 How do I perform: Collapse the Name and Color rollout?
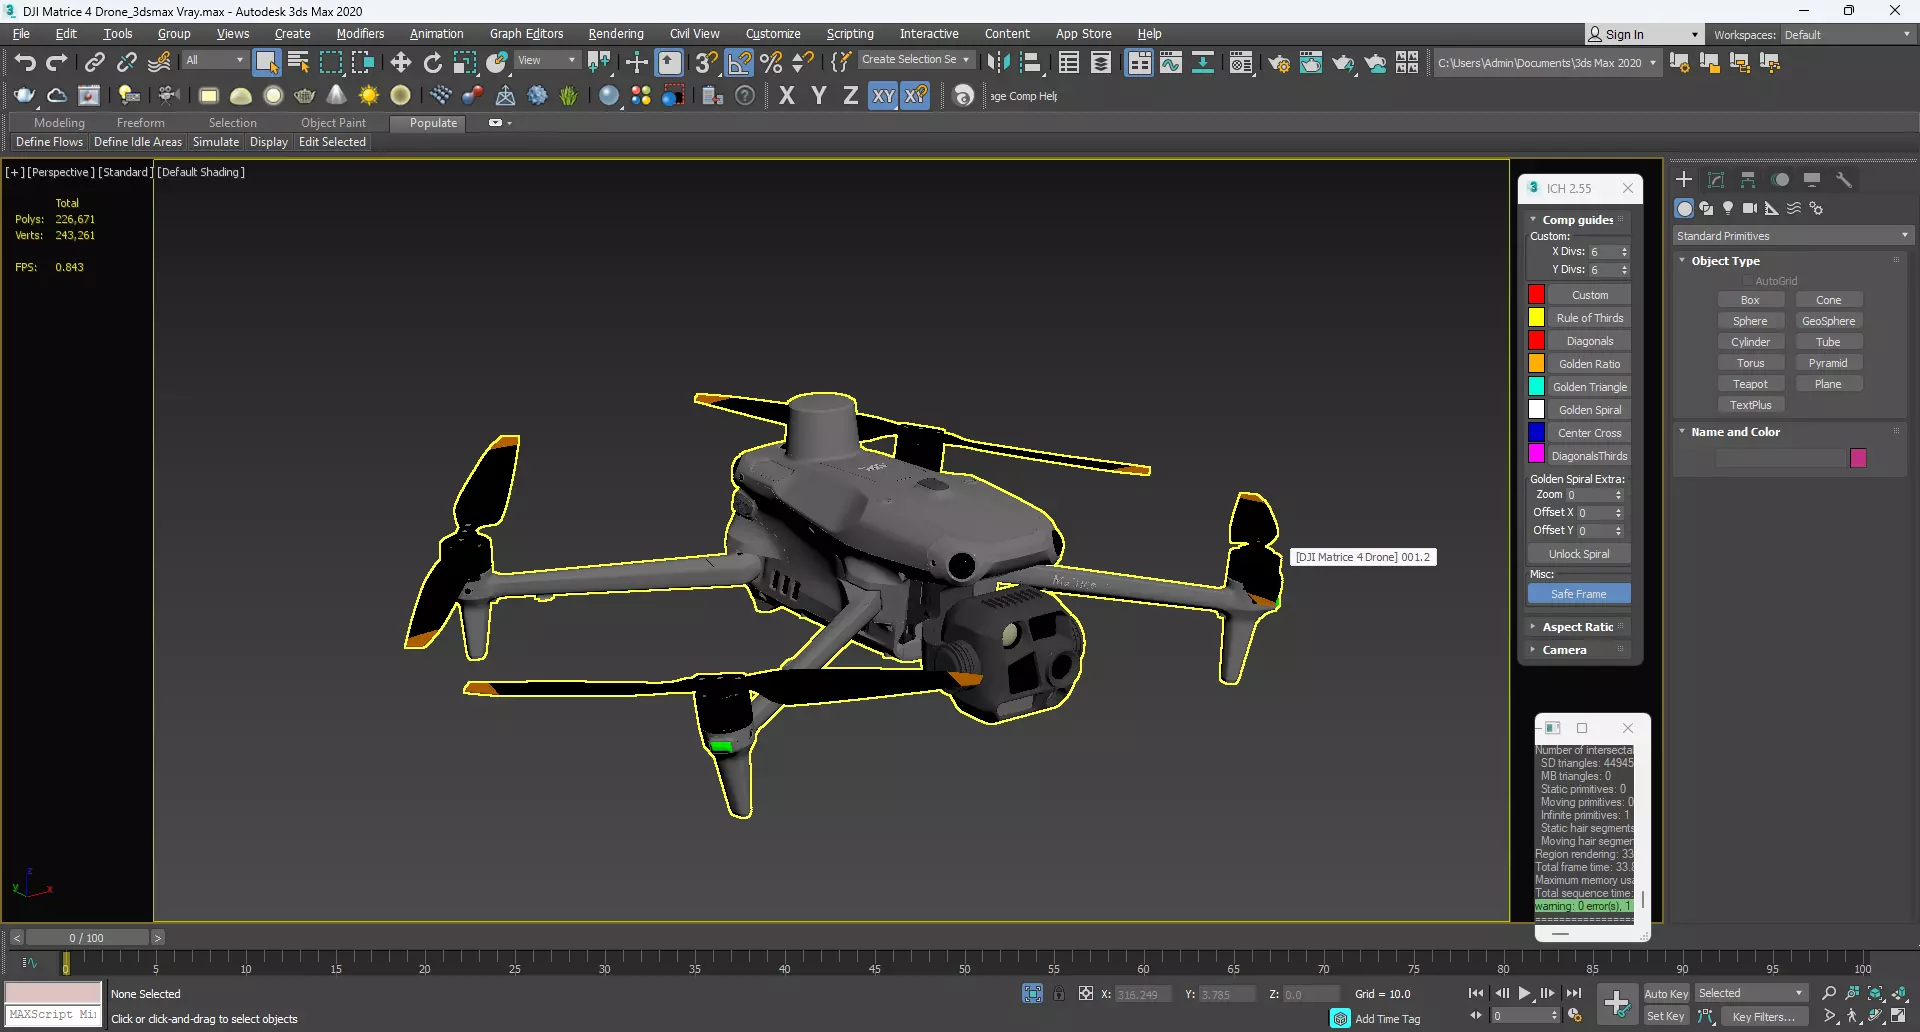tap(1735, 432)
